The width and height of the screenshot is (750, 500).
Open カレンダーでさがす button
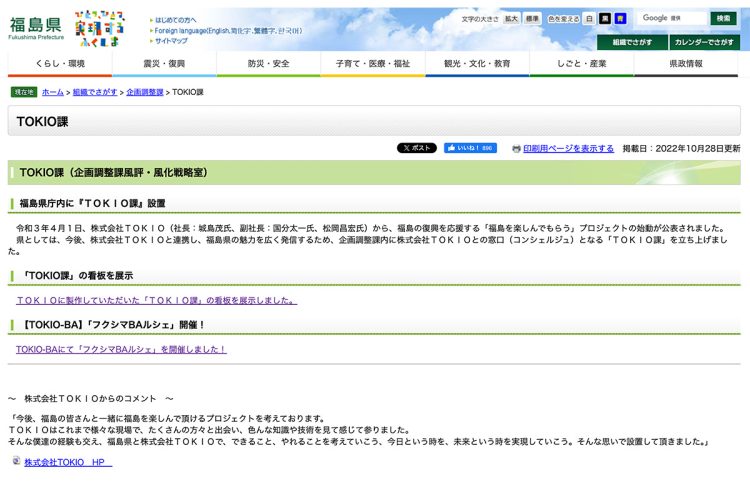click(704, 42)
